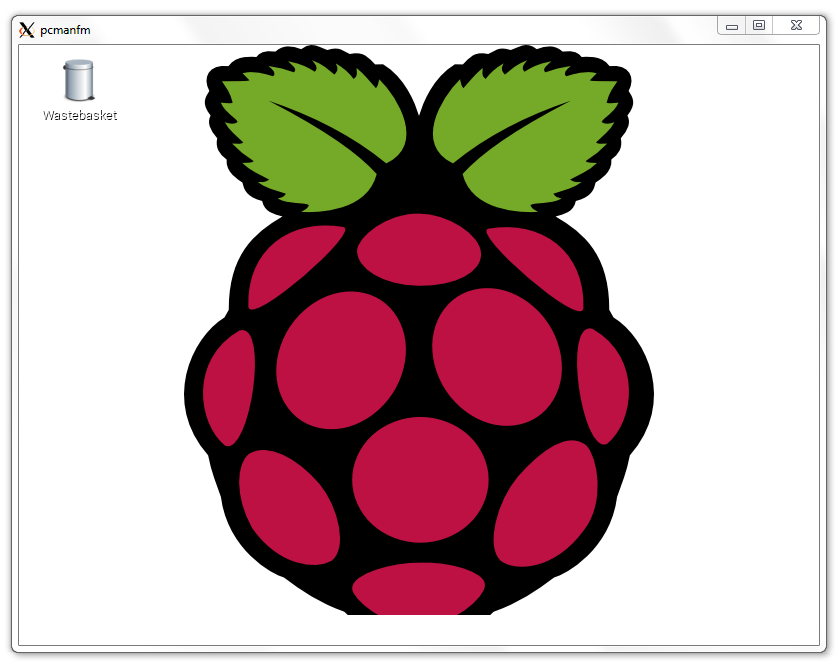Click the trash can graphic of Wastebasket
The height and width of the screenshot is (668, 839).
78,80
